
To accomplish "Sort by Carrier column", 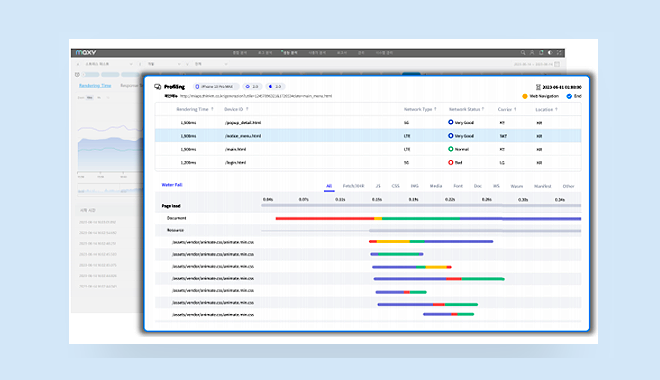I will click(507, 109).
